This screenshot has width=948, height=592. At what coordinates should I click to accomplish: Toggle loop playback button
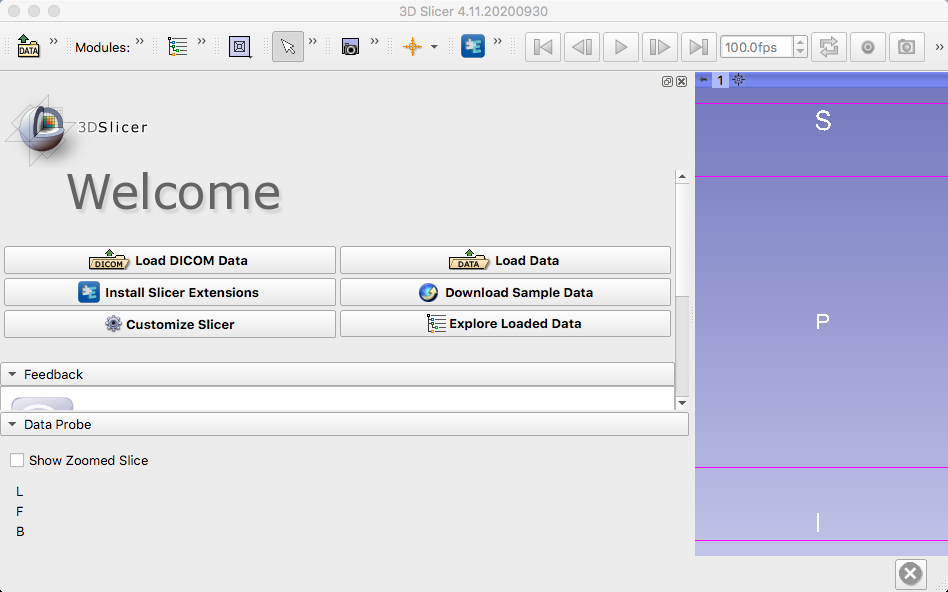coord(829,47)
